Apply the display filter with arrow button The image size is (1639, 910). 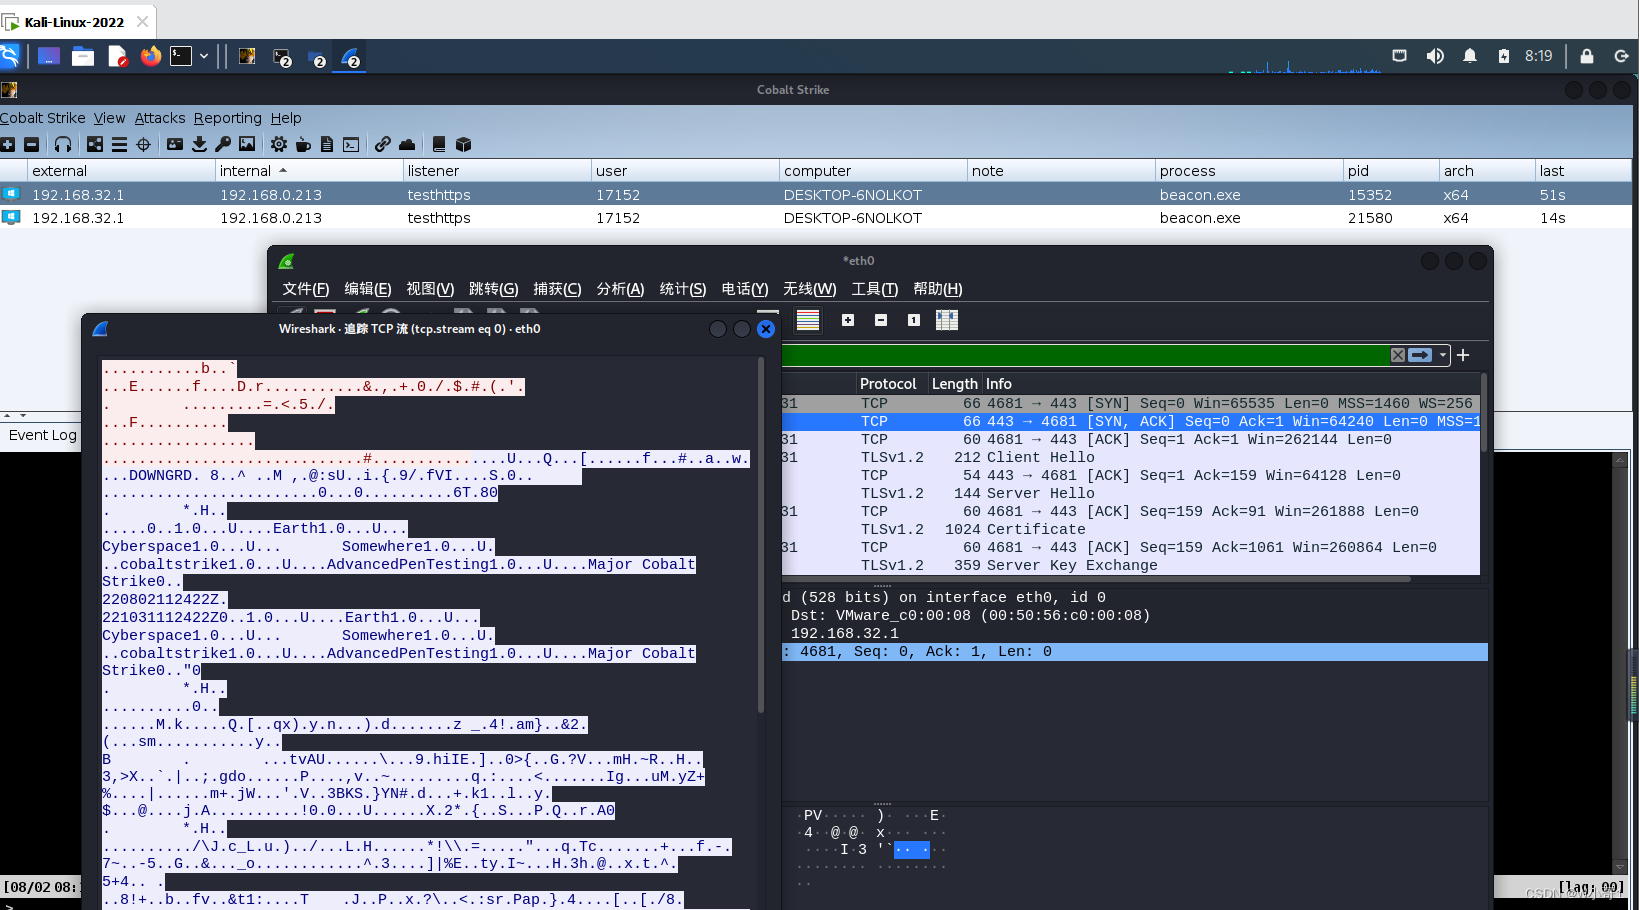pyautogui.click(x=1420, y=355)
